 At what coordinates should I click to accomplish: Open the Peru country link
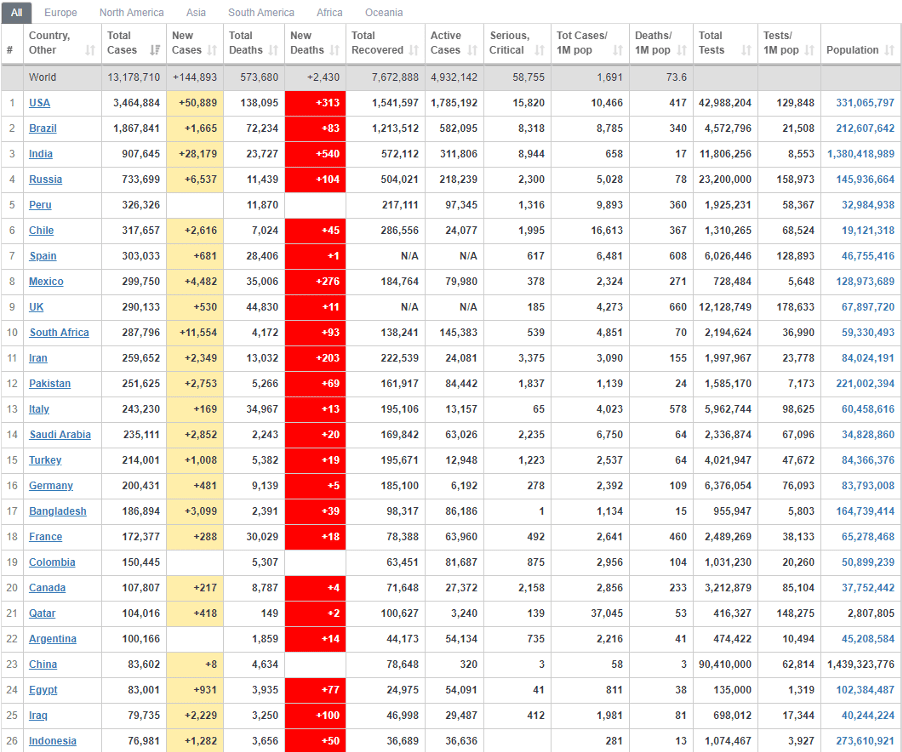click(40, 205)
